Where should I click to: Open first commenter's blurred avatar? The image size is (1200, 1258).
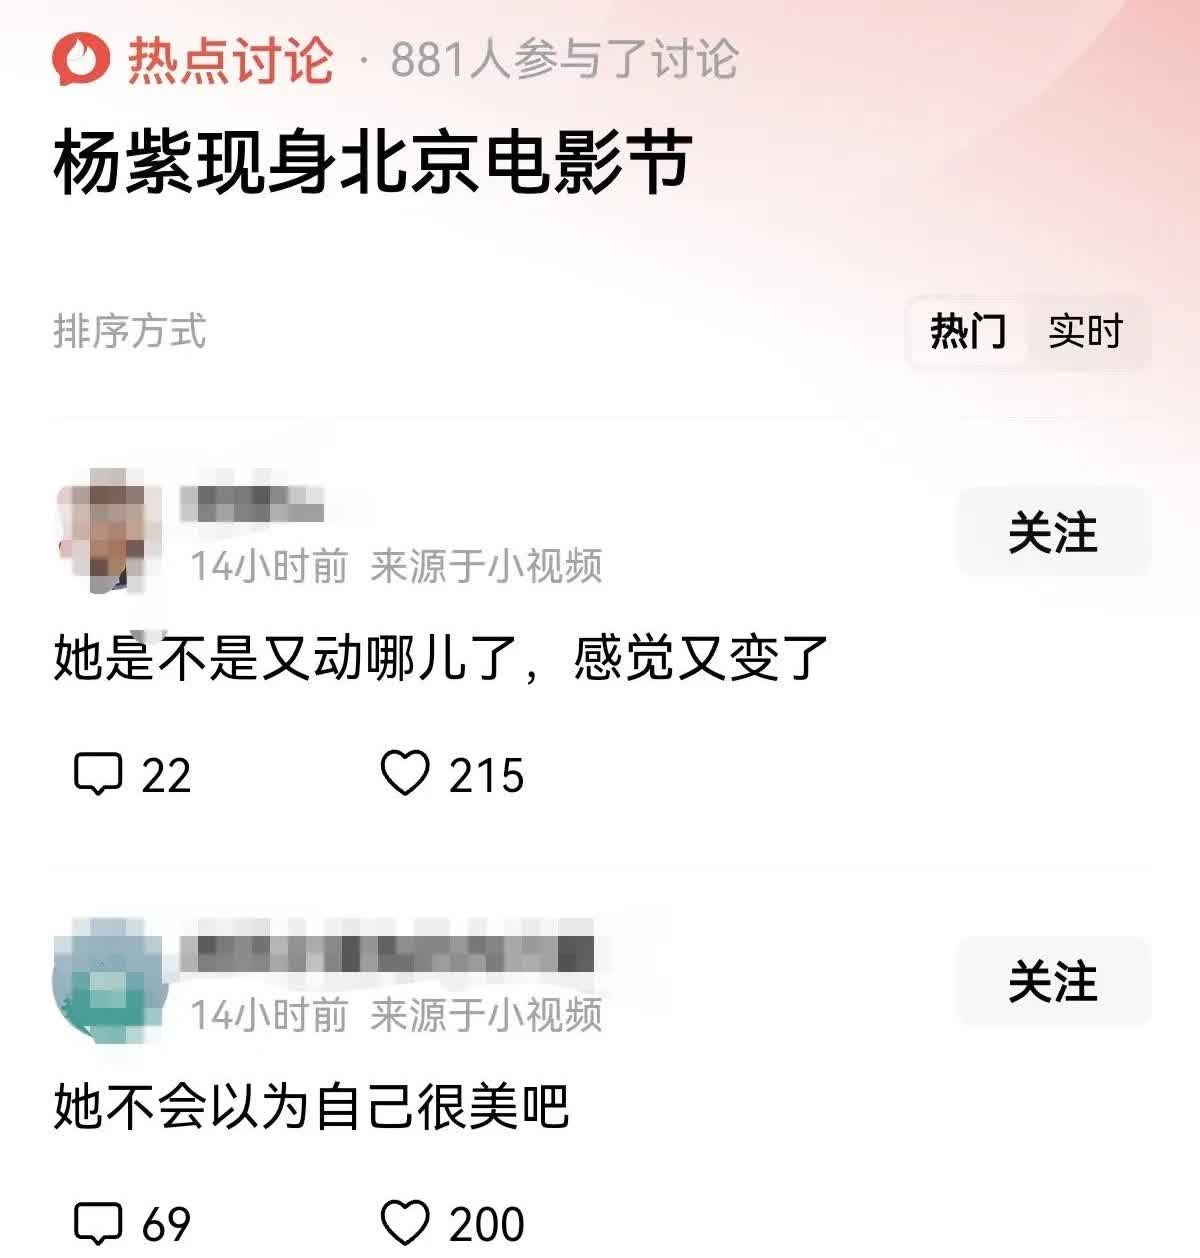(108, 530)
